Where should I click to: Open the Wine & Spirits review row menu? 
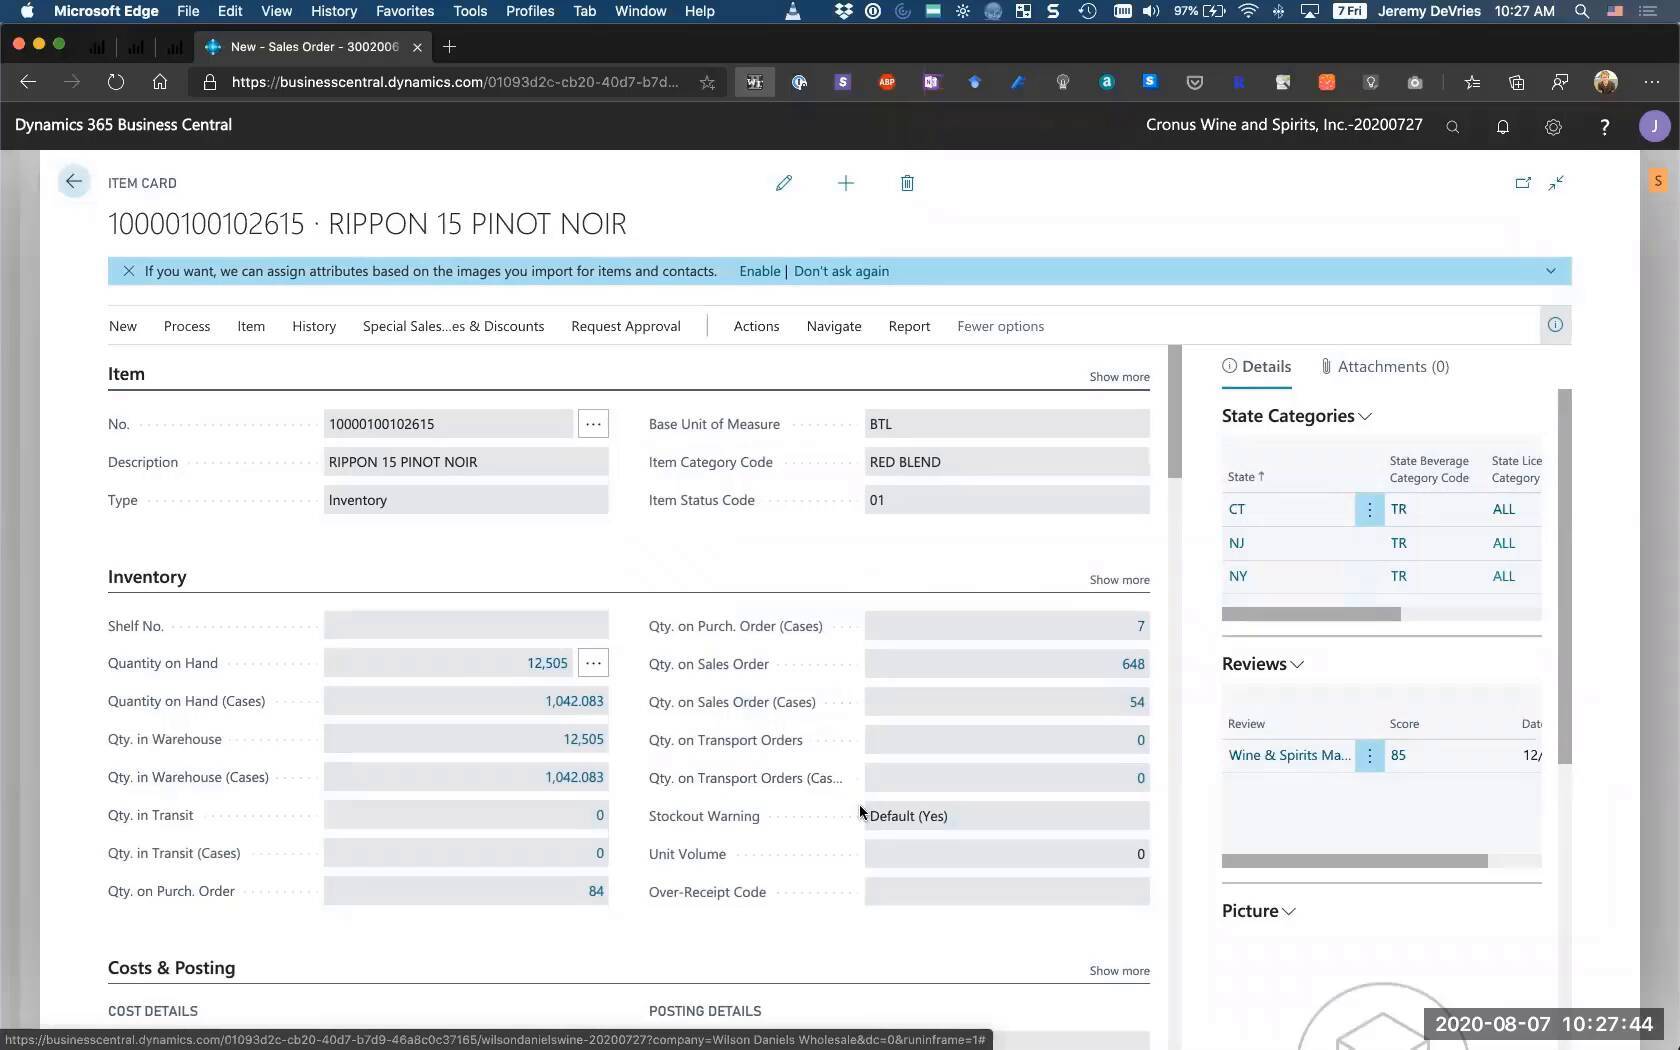[1369, 755]
